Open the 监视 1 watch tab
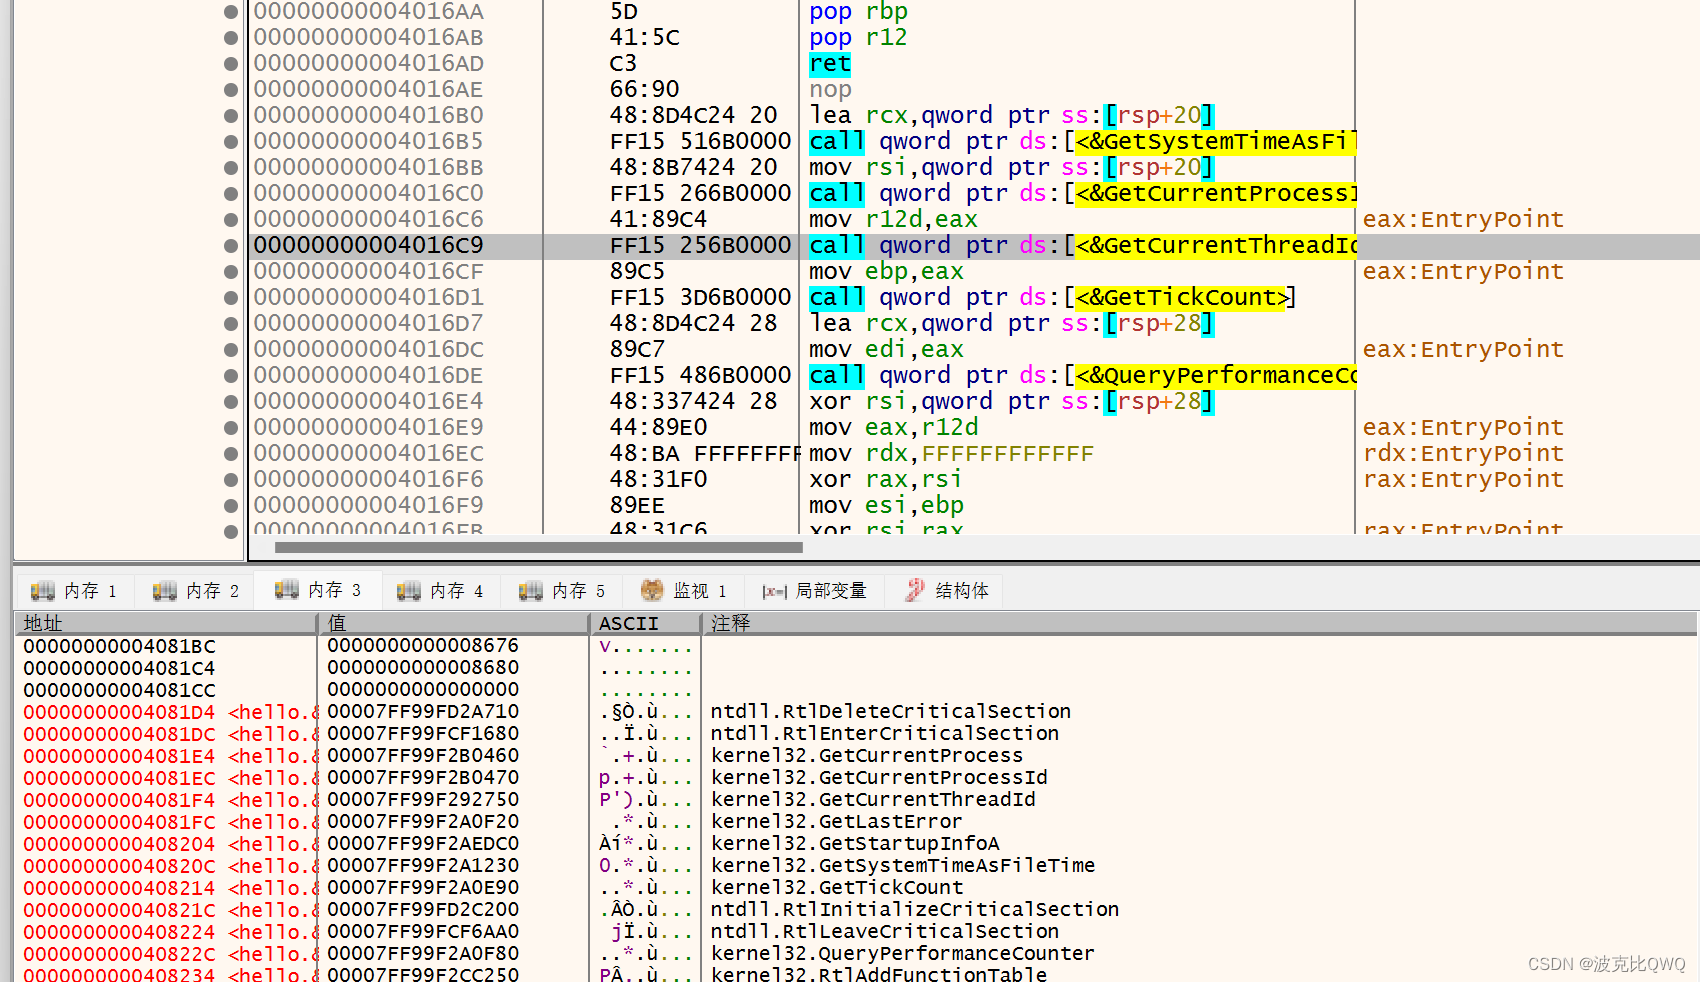 (x=684, y=591)
